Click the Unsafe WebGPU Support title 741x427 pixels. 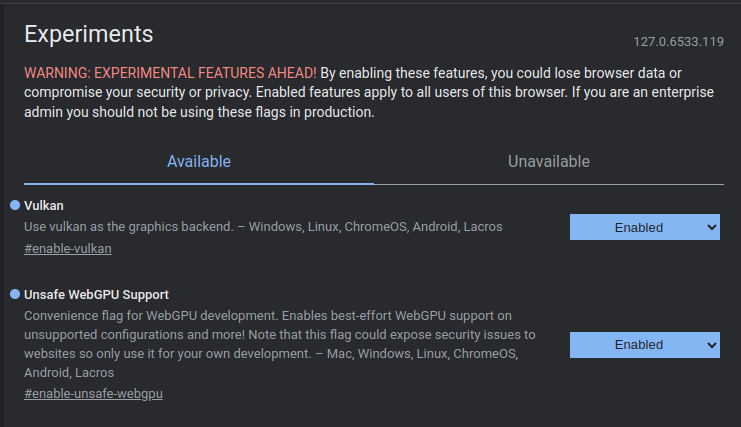96,294
